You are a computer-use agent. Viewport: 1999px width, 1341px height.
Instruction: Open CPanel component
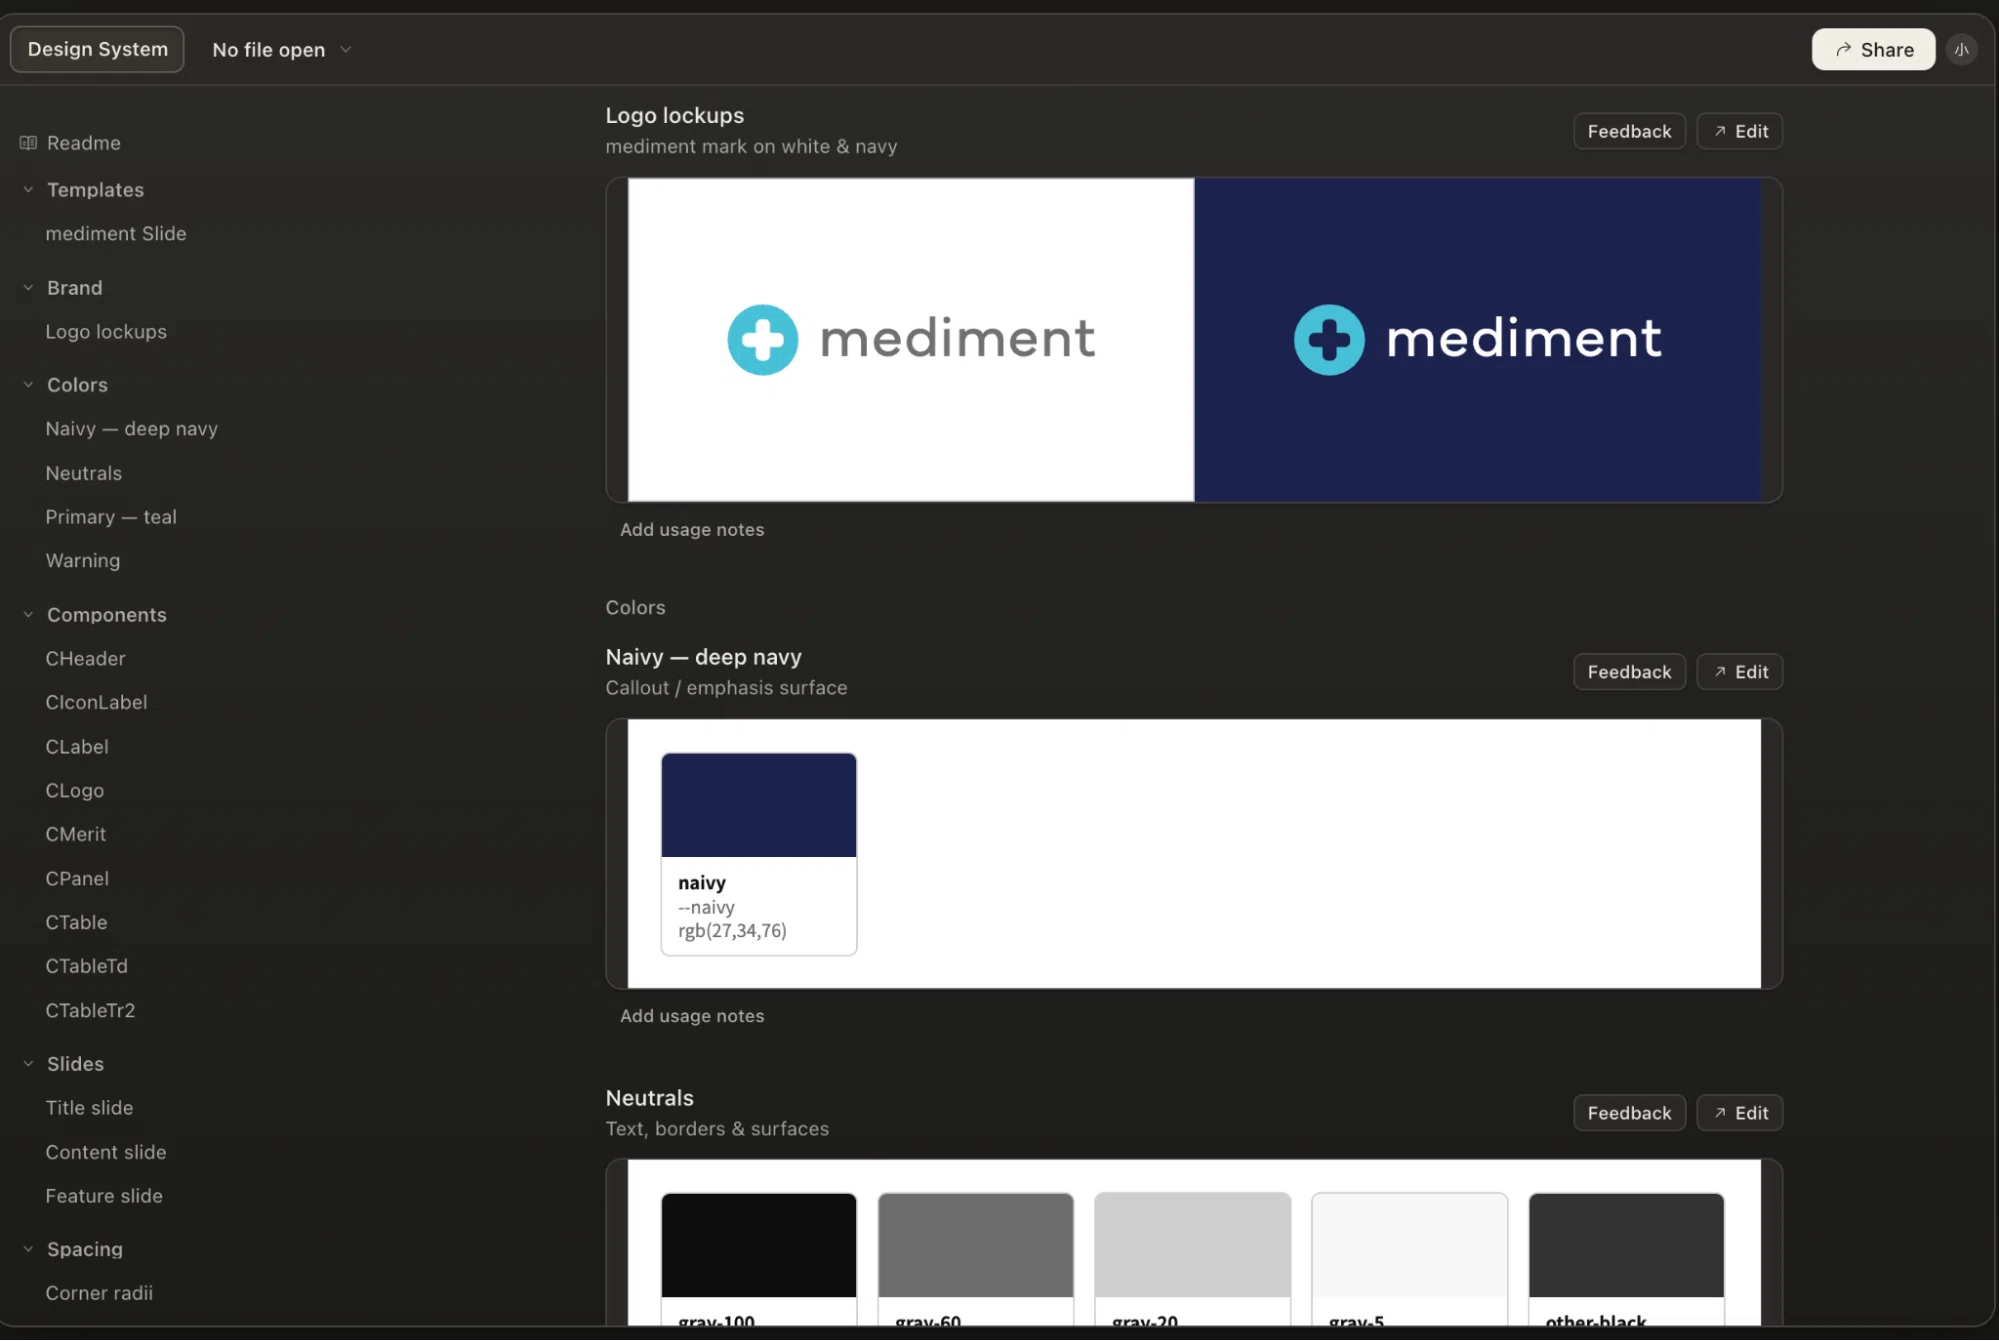click(x=77, y=879)
